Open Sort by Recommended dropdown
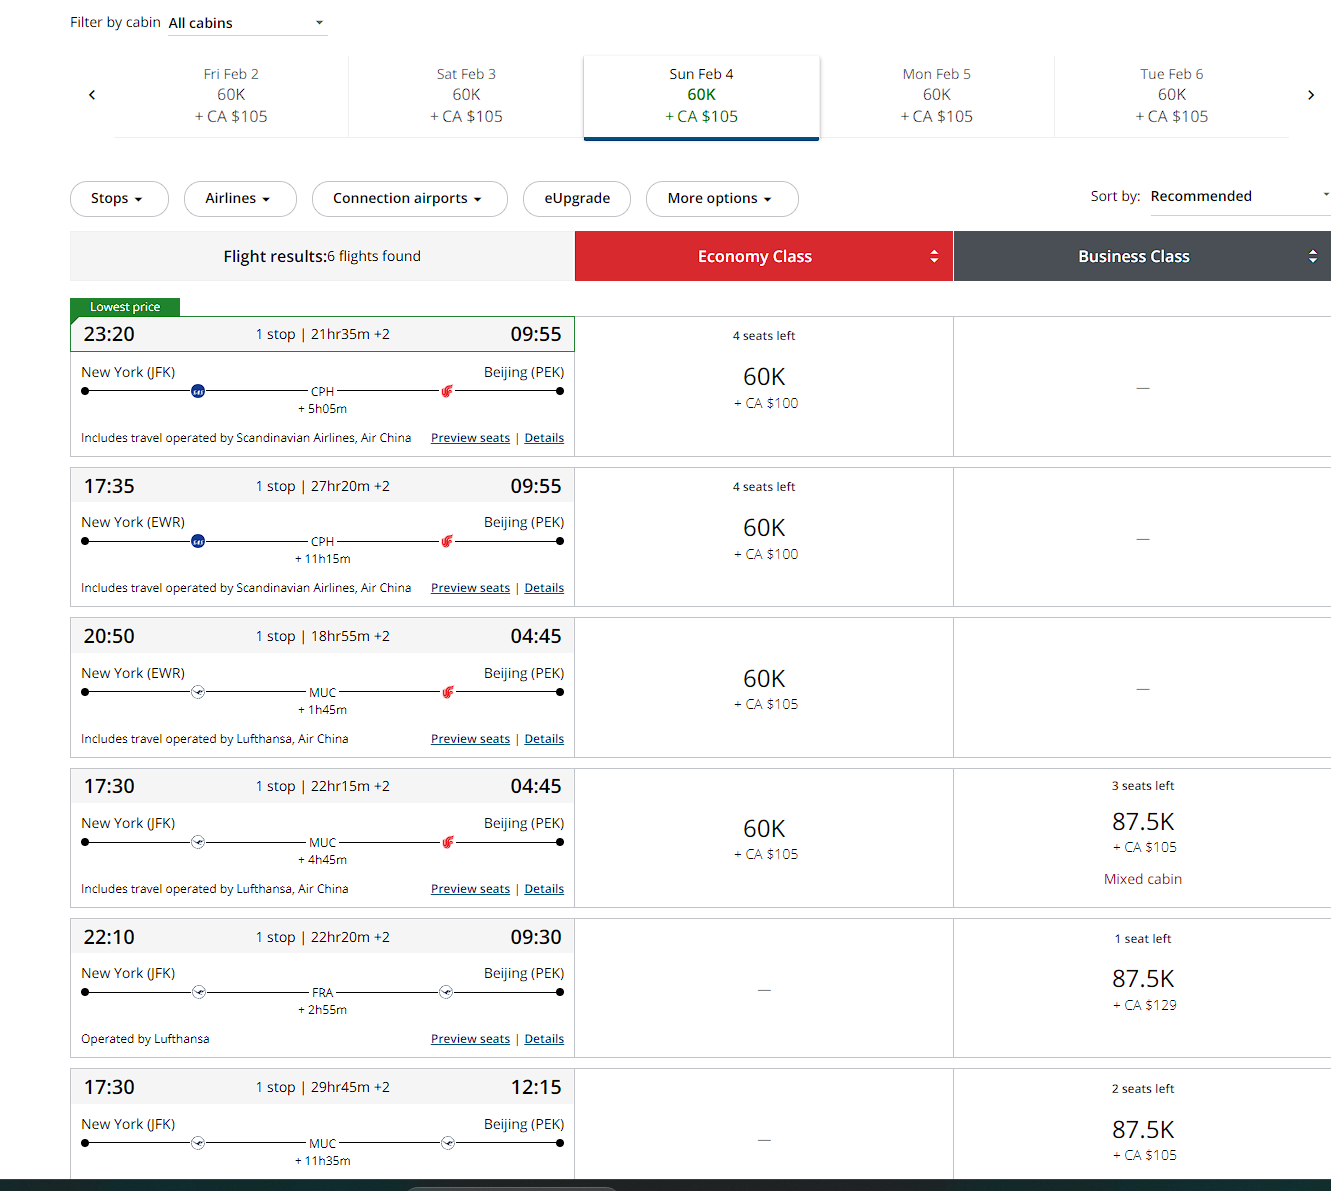This screenshot has height=1191, width=1331. pyautogui.click(x=1240, y=197)
